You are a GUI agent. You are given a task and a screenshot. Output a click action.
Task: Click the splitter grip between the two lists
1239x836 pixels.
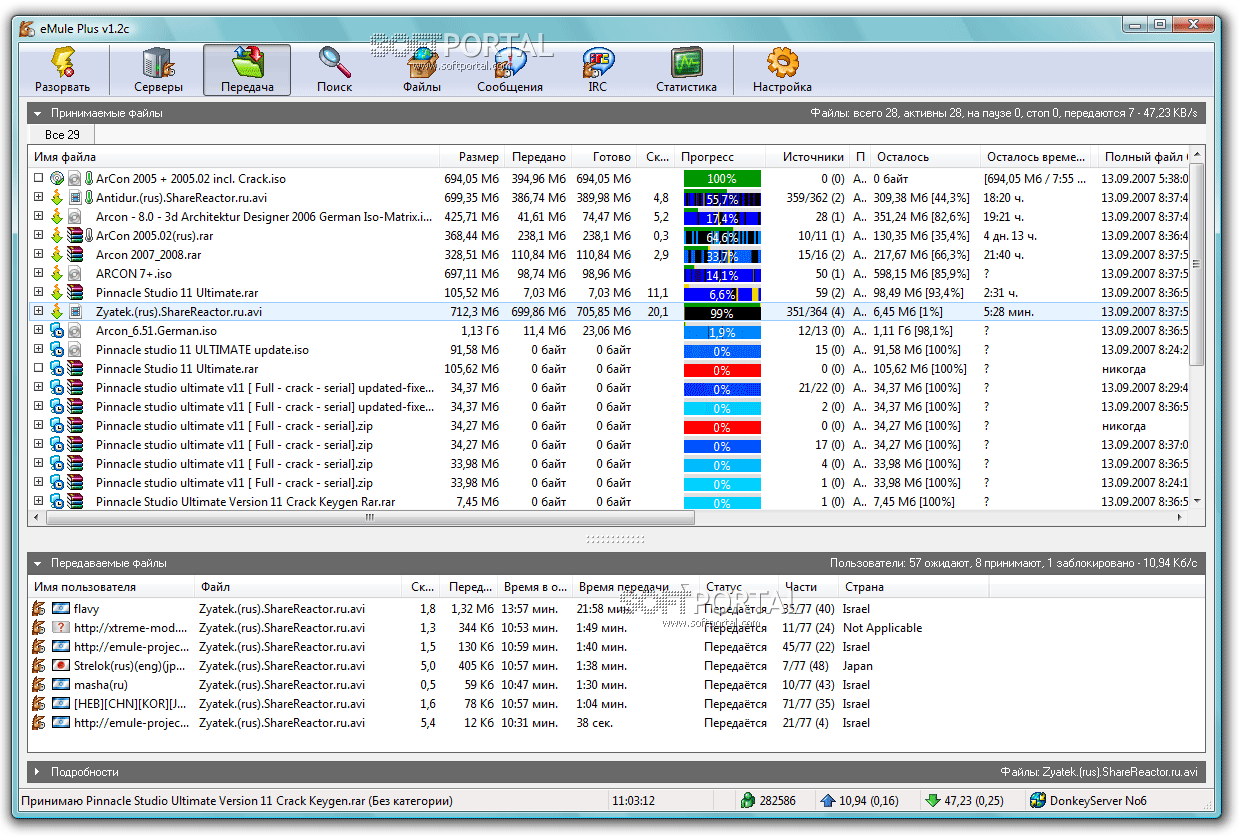point(616,539)
